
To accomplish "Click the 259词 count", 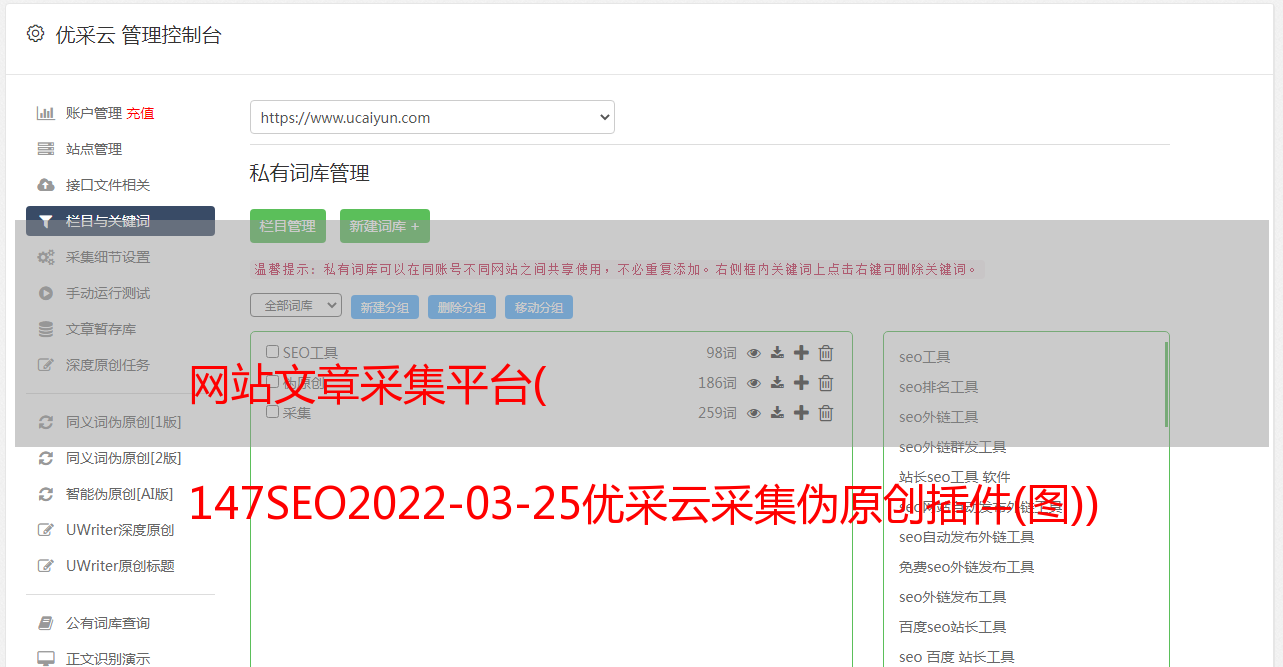I will (x=717, y=413).
